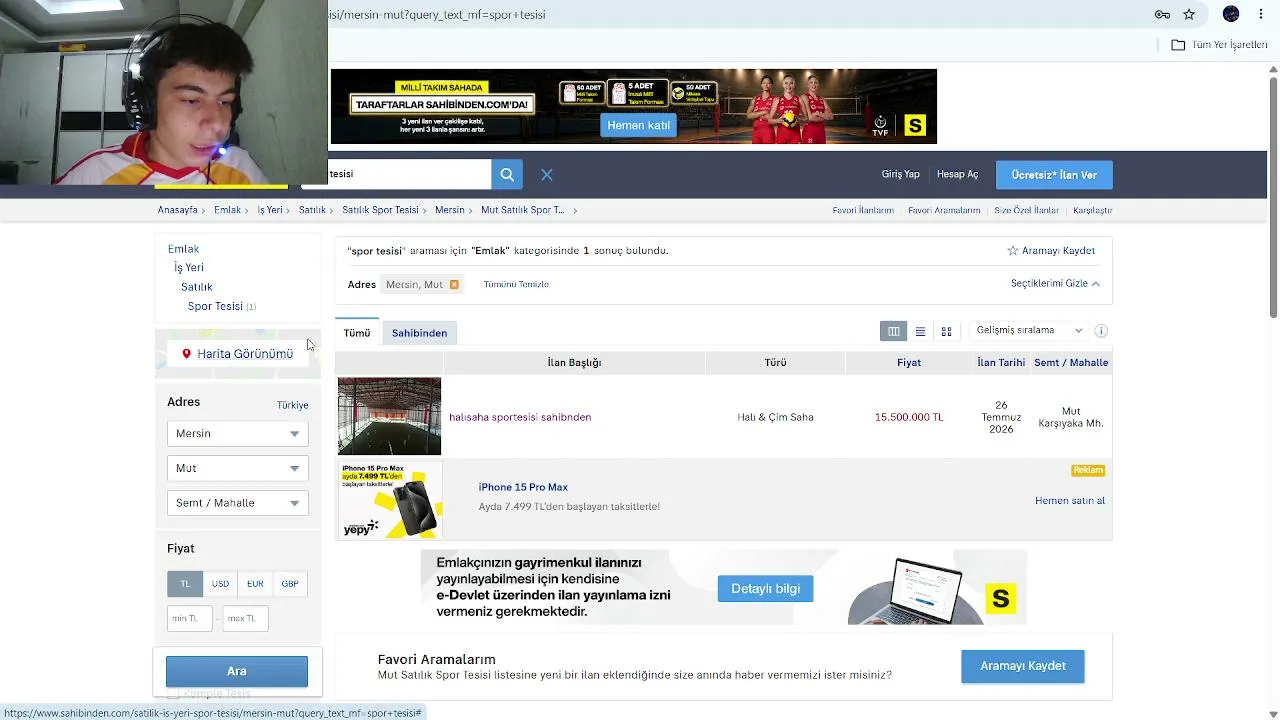Sort by the Semt / Mahalle column

(1071, 362)
